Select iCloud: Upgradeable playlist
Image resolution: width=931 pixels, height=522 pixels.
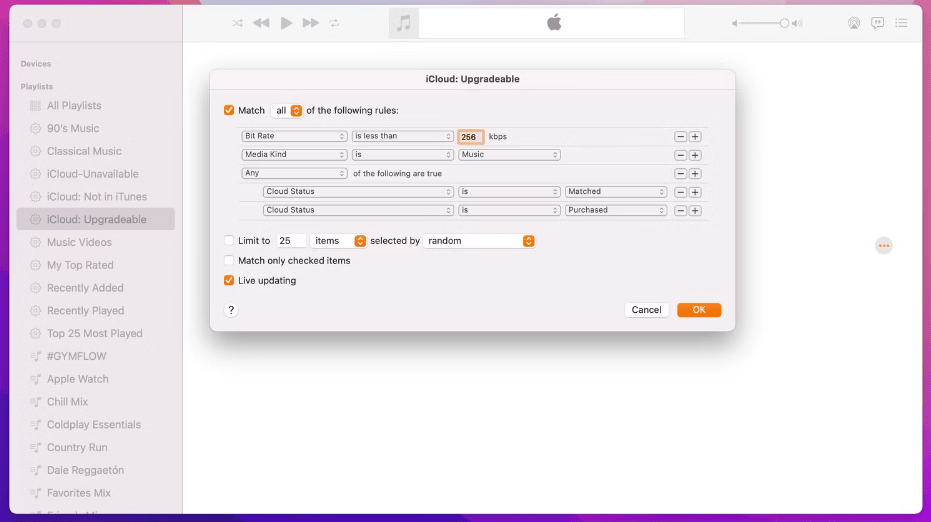click(x=96, y=219)
